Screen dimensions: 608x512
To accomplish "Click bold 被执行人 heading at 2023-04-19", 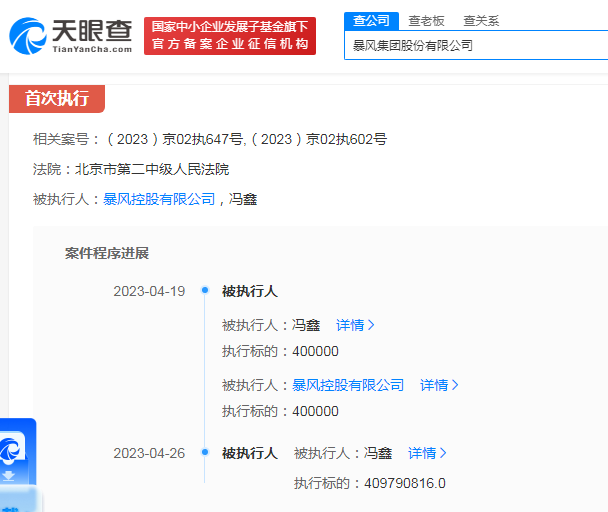I will point(250,291).
